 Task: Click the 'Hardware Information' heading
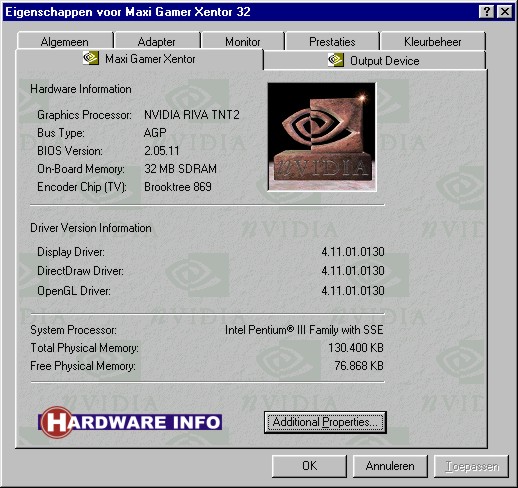[81, 89]
